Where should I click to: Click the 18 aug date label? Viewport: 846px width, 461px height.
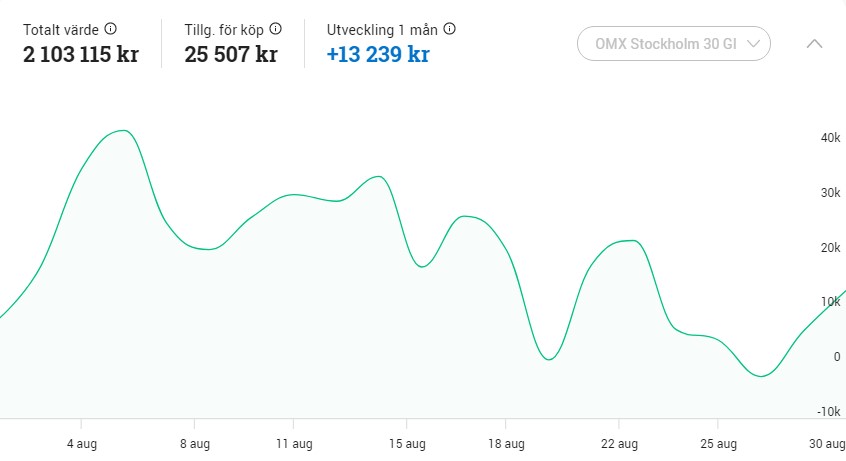click(x=507, y=444)
